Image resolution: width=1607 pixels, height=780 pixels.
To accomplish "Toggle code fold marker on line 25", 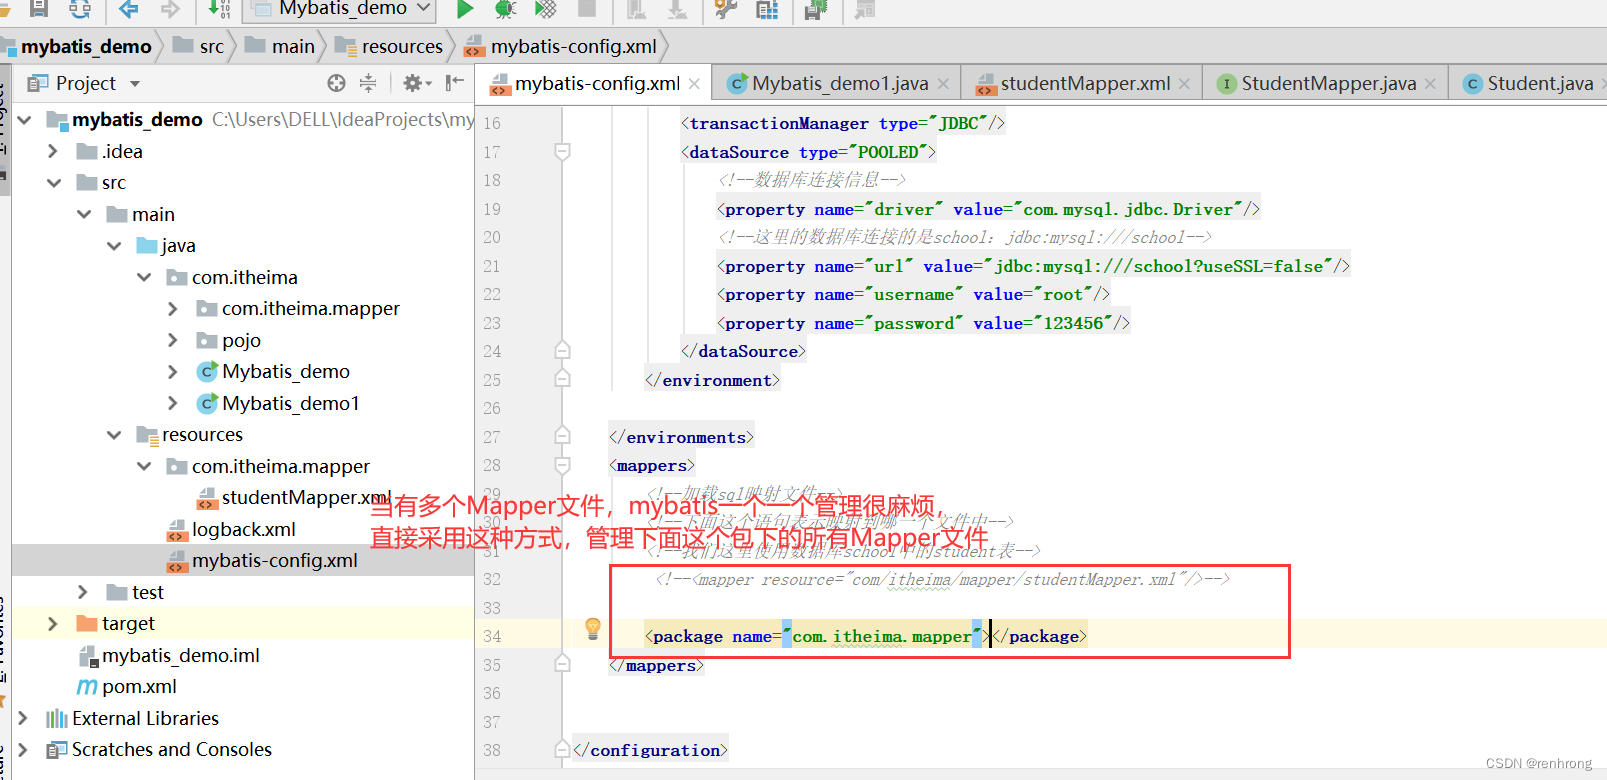I will [x=562, y=380].
